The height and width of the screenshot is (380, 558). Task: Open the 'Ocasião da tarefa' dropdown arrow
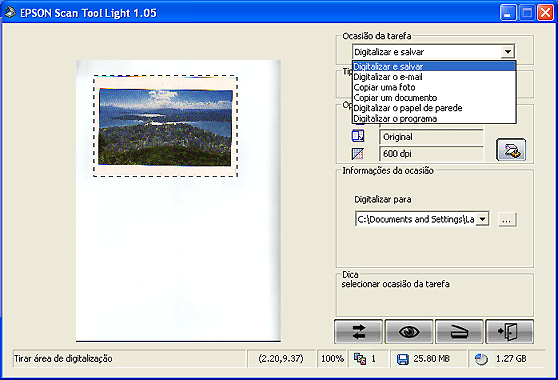coord(508,52)
